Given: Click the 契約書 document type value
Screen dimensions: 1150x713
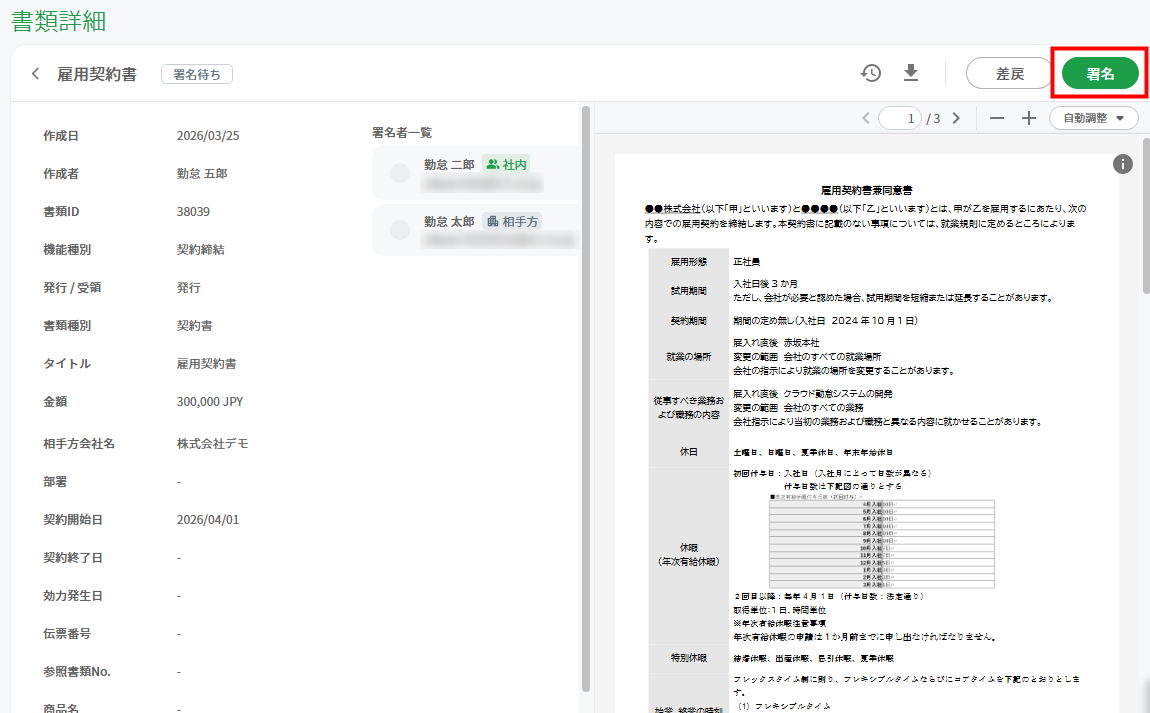Looking at the screenshot, I should [194, 326].
